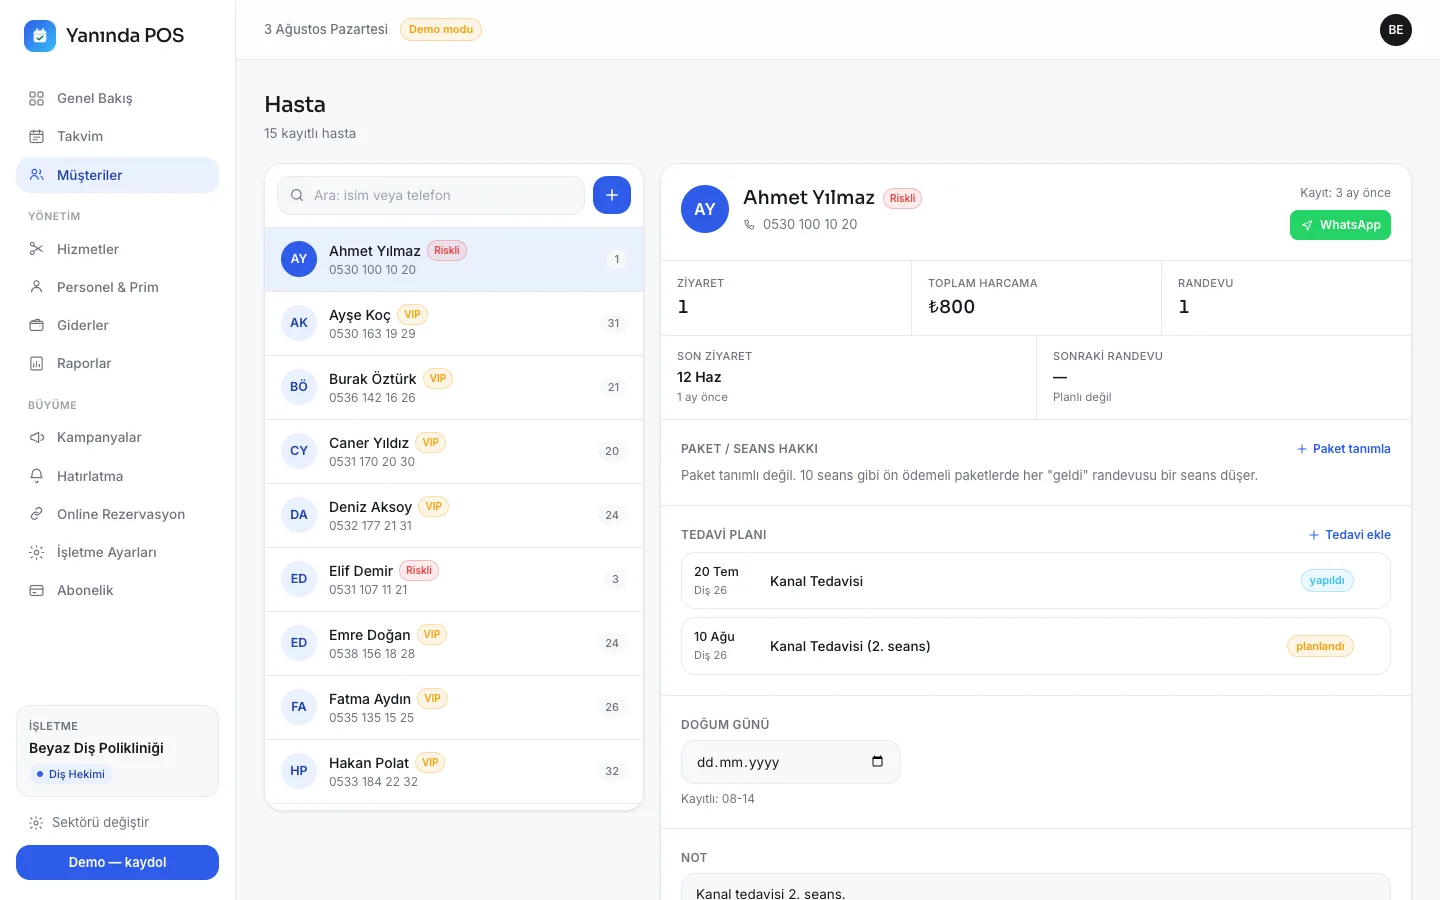The width and height of the screenshot is (1440, 900).
Task: Navigate to Kampanyalar
Action: point(117,437)
